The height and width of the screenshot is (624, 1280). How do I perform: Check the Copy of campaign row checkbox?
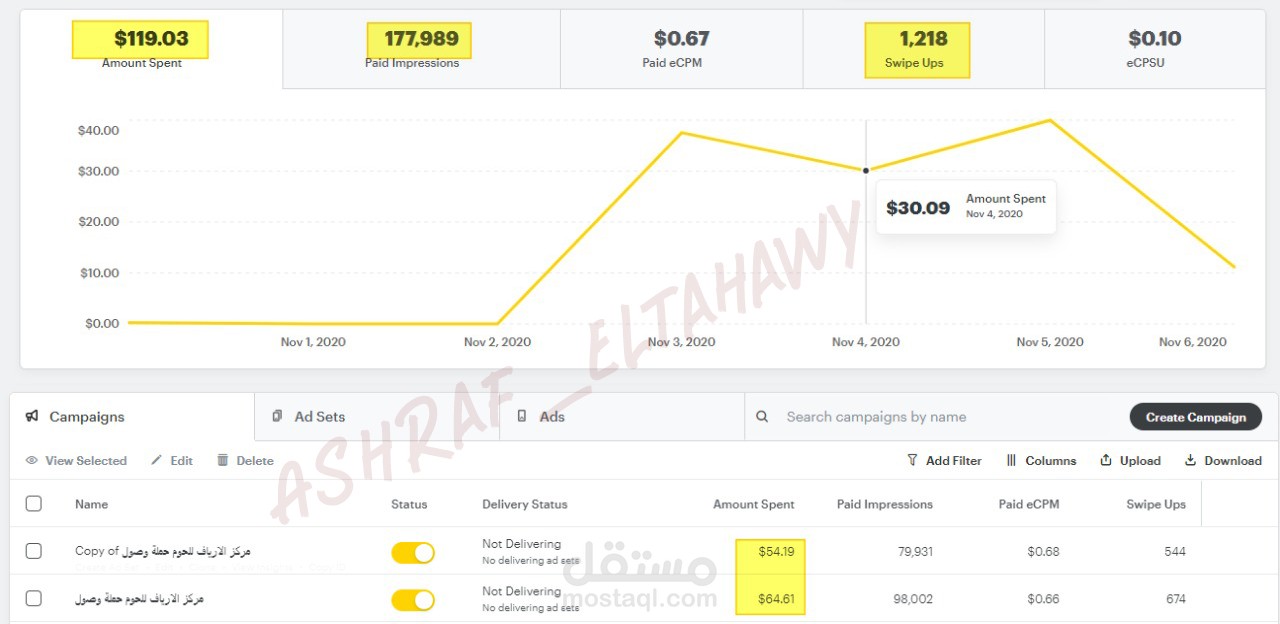(x=34, y=551)
